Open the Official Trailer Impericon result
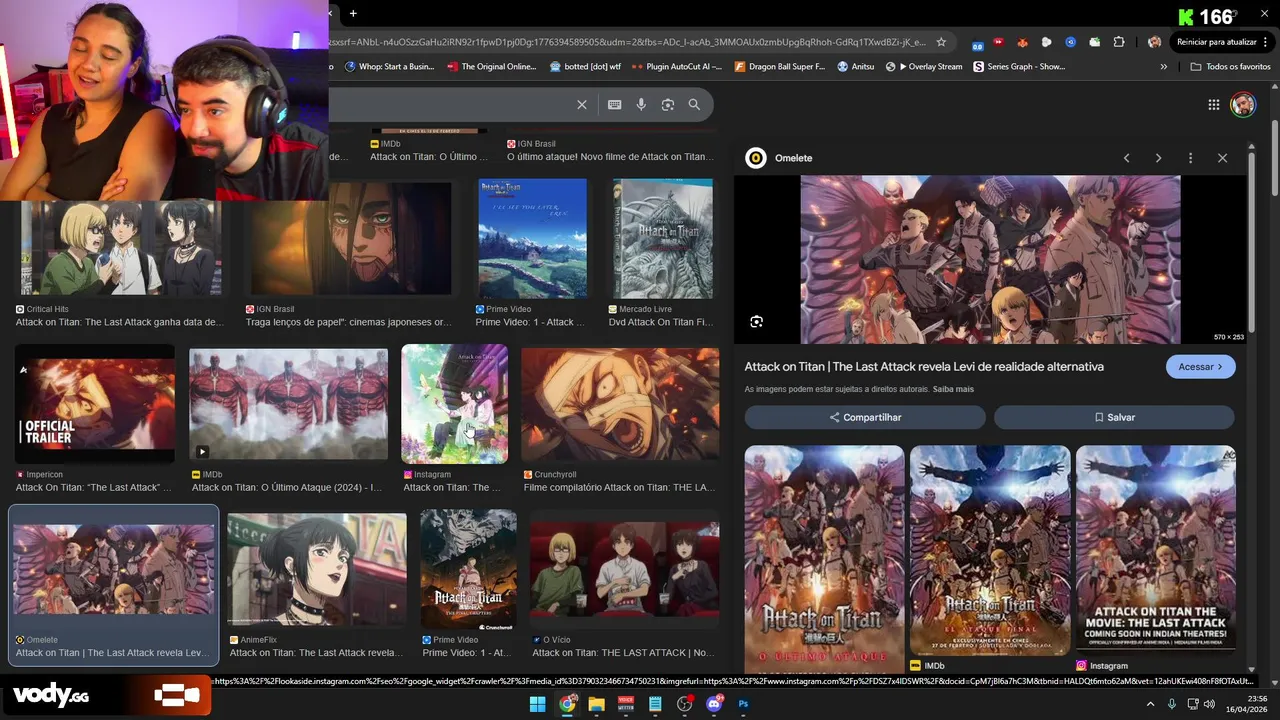 tap(95, 404)
